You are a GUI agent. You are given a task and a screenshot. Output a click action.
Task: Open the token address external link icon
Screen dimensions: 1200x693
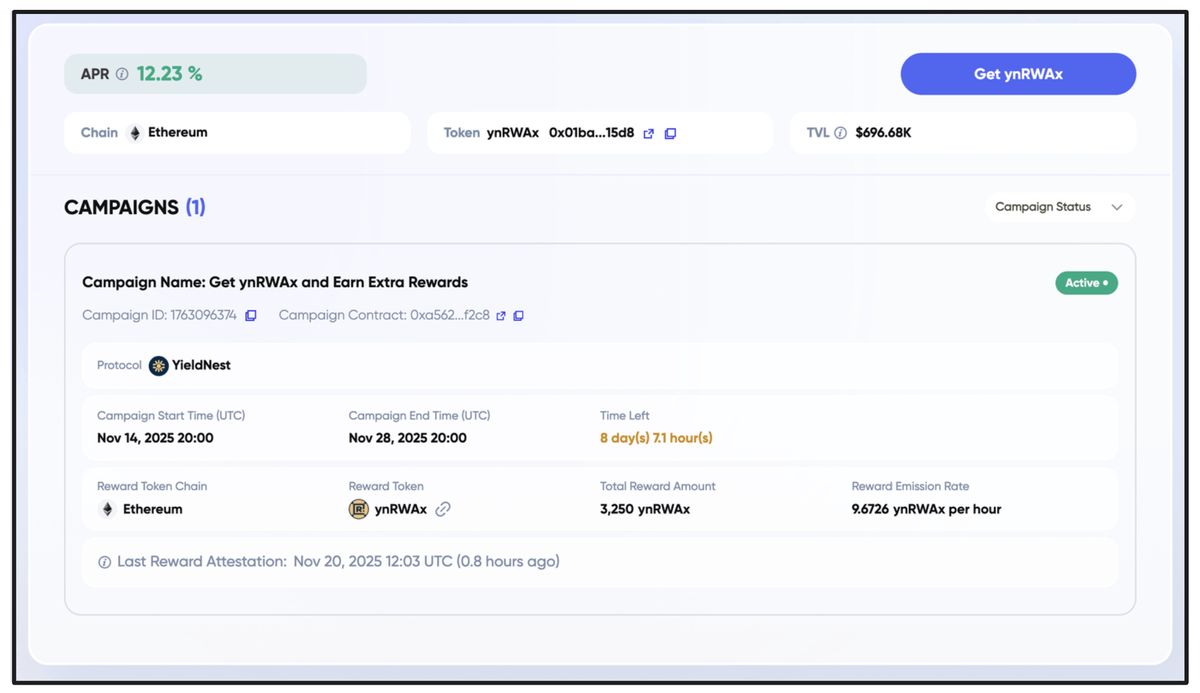pyautogui.click(x=648, y=133)
